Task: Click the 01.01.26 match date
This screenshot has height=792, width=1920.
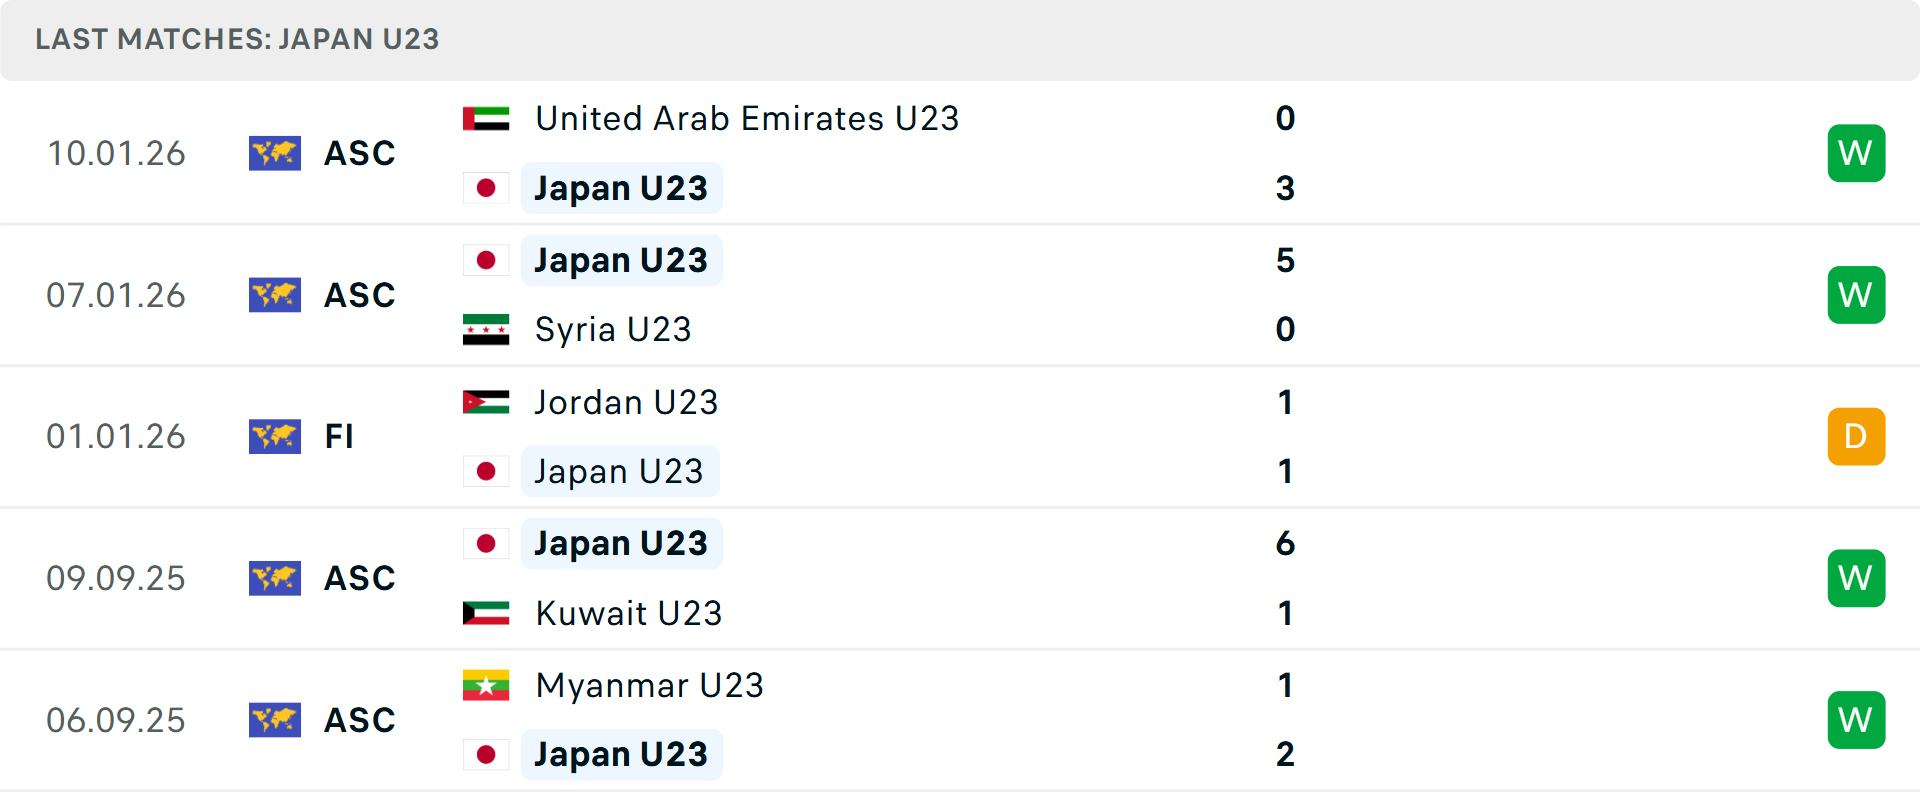Action: coord(116,436)
